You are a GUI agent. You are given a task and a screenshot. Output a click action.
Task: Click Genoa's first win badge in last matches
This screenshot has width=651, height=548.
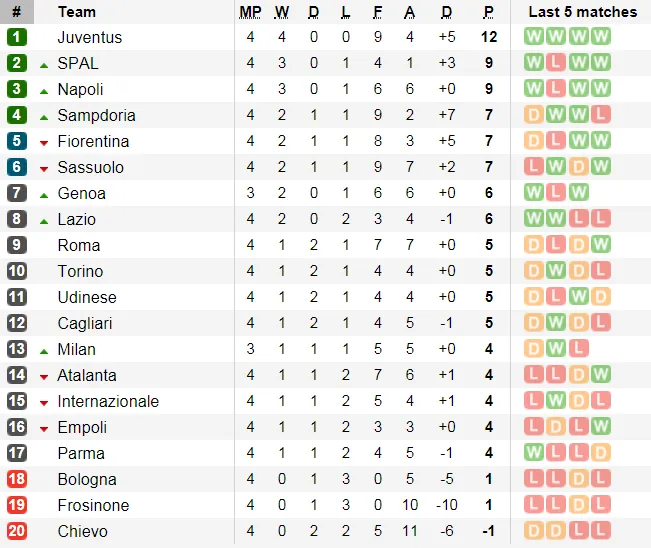tap(534, 193)
